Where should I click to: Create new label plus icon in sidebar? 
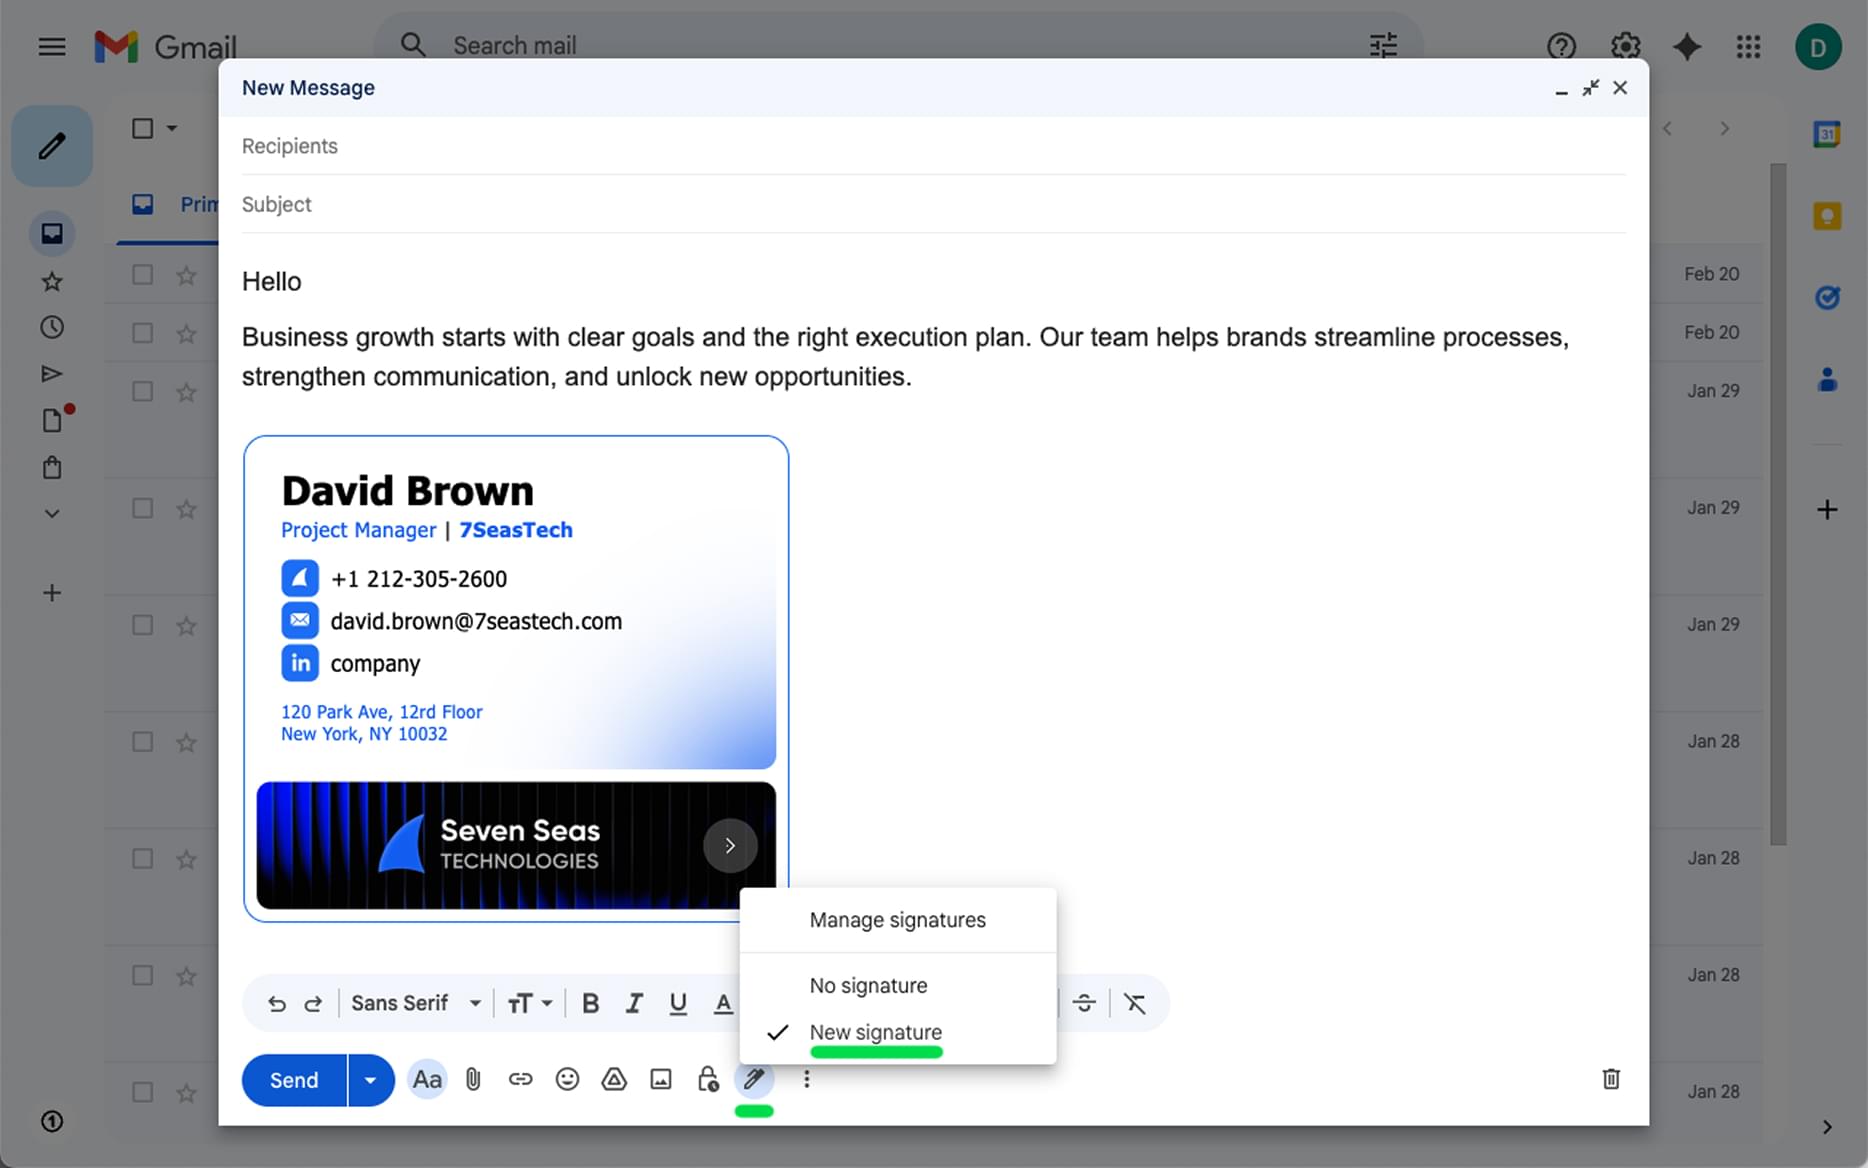point(52,593)
